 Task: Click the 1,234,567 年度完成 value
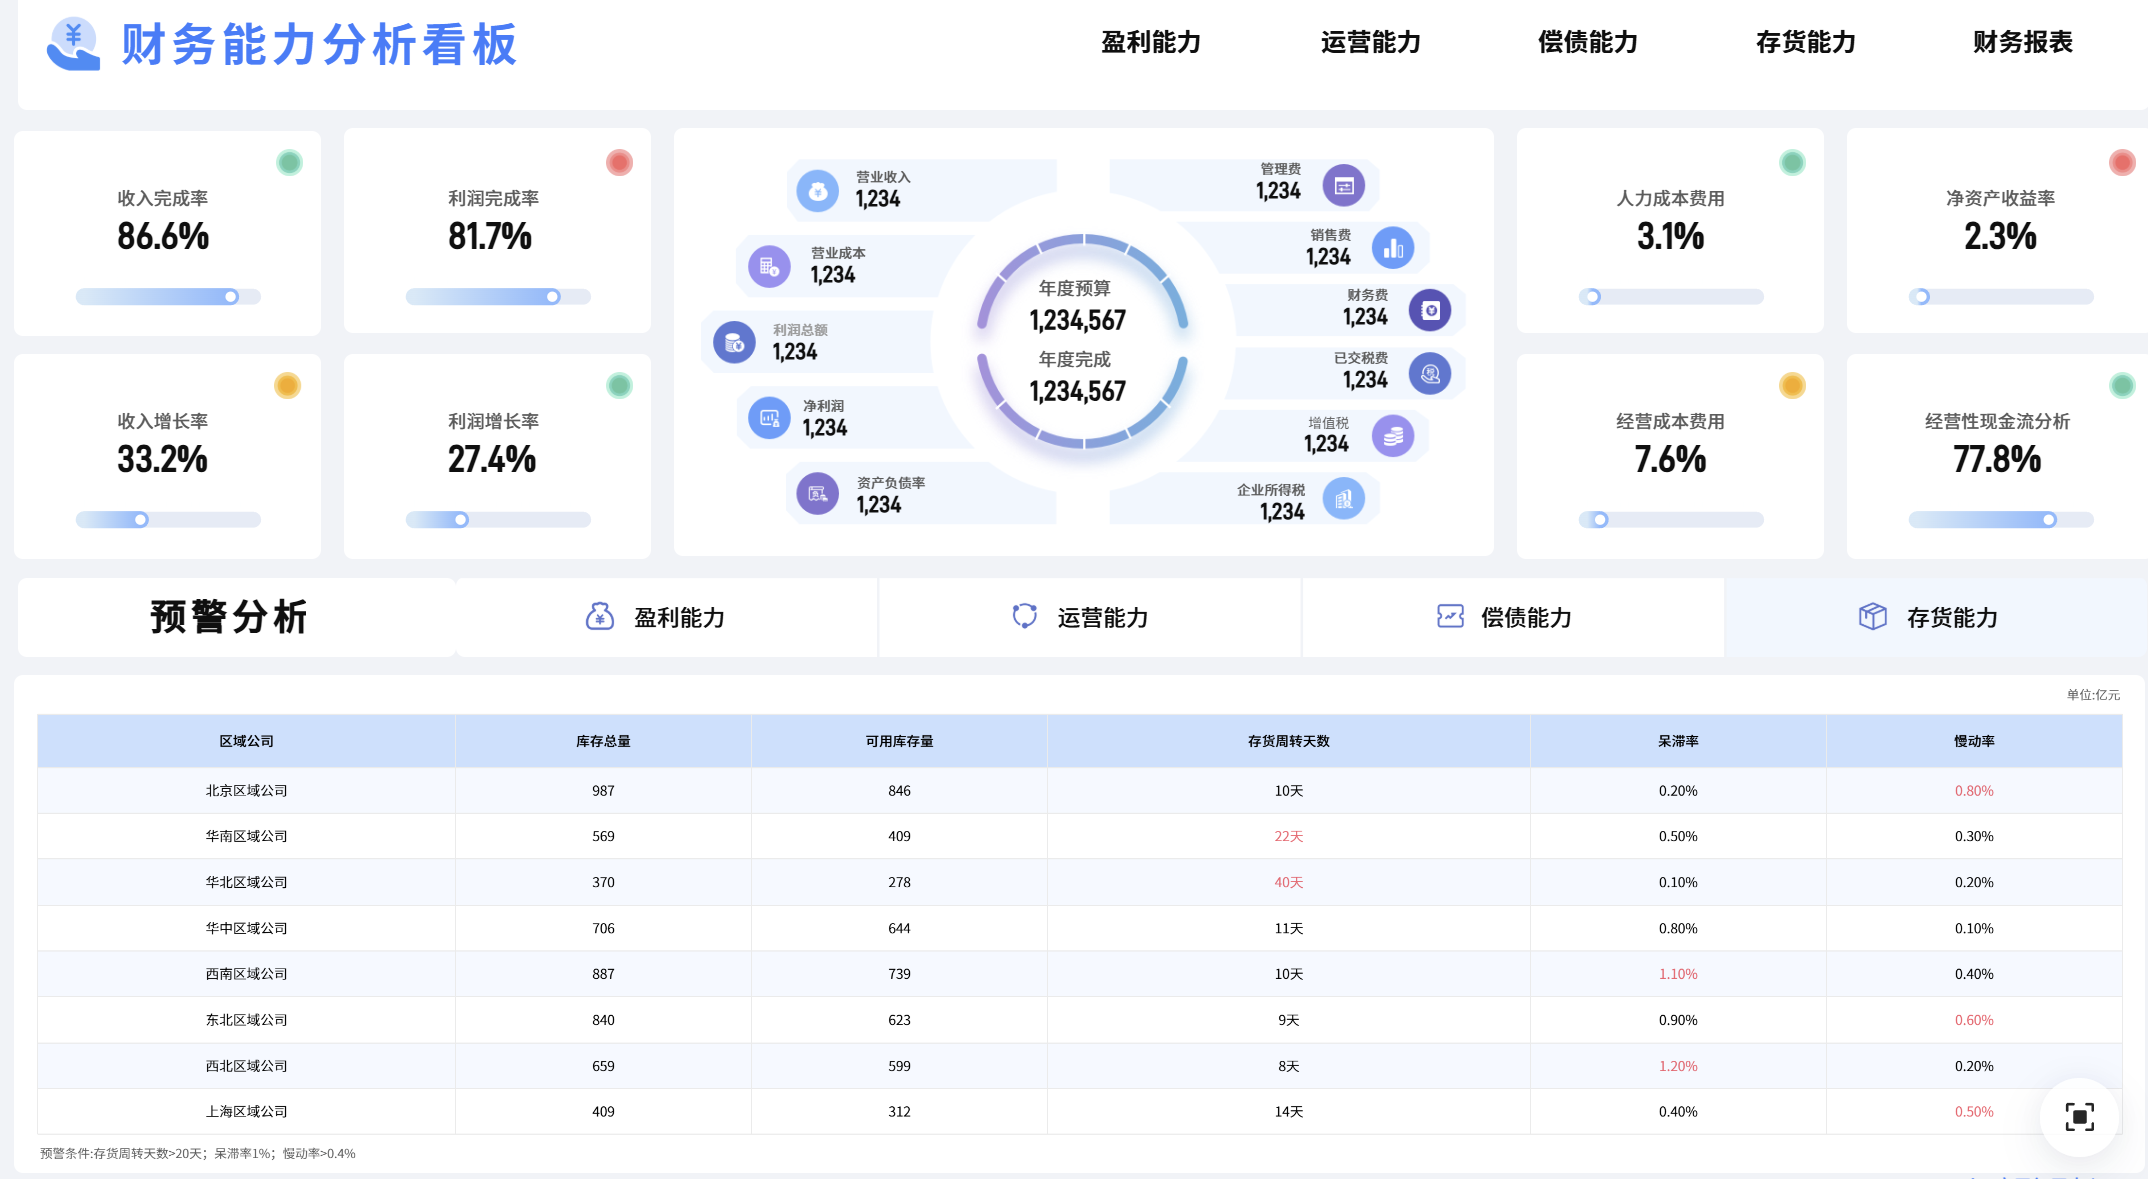point(1078,391)
